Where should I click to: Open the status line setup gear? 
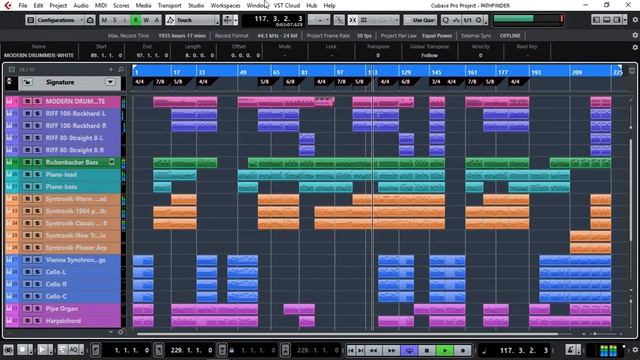click(x=635, y=36)
